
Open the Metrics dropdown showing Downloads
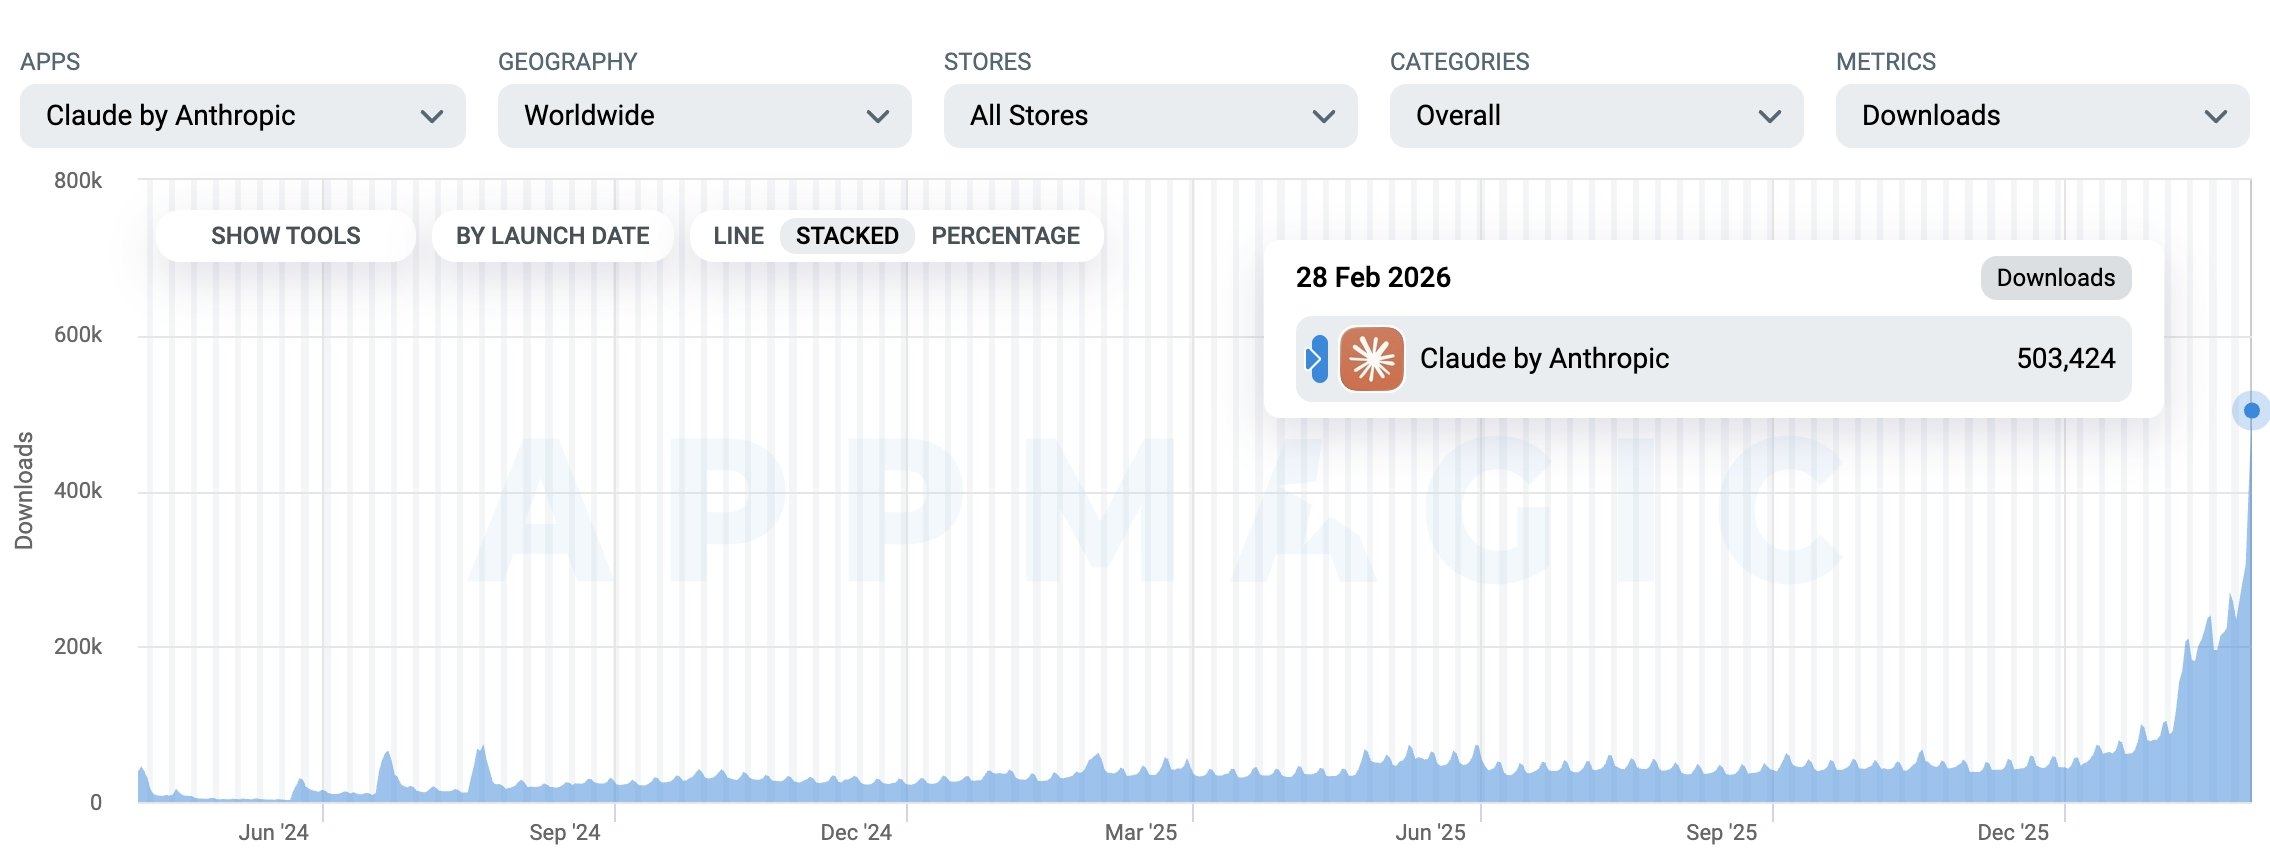tap(2043, 116)
